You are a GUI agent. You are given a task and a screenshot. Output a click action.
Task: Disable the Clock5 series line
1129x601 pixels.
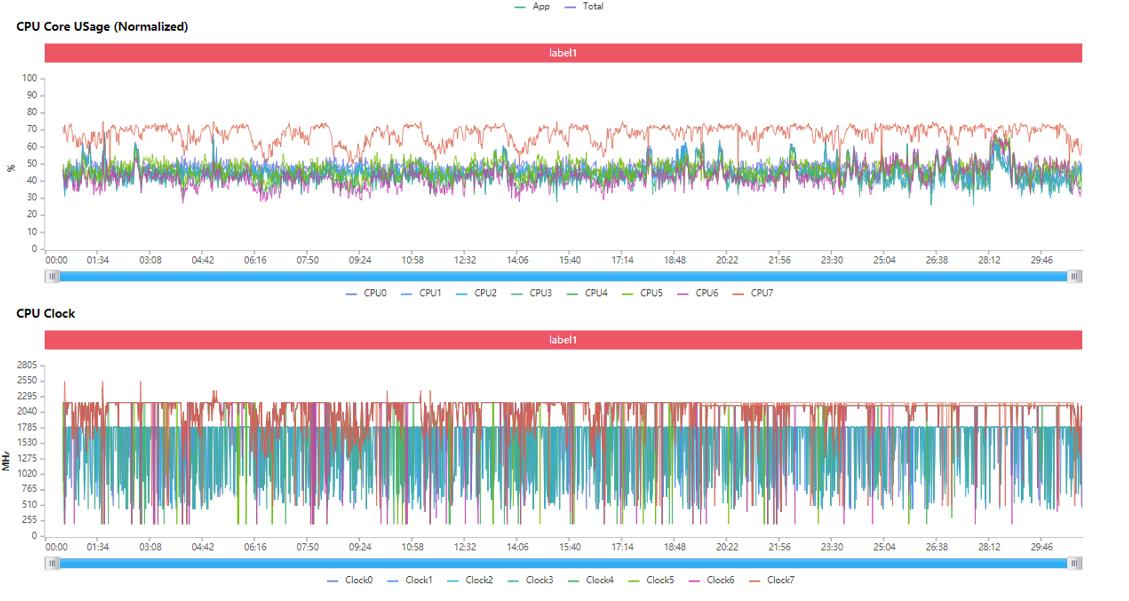tap(650, 580)
